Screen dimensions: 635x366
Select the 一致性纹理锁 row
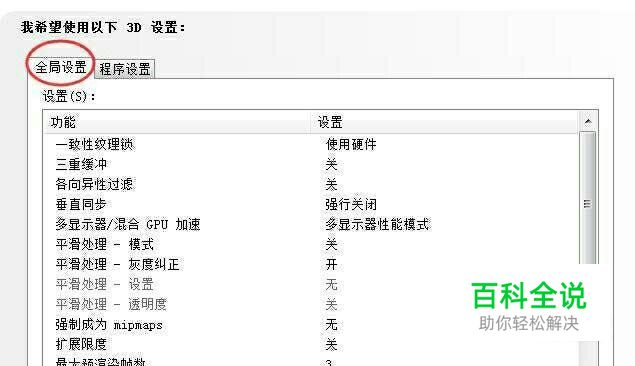[311, 145]
